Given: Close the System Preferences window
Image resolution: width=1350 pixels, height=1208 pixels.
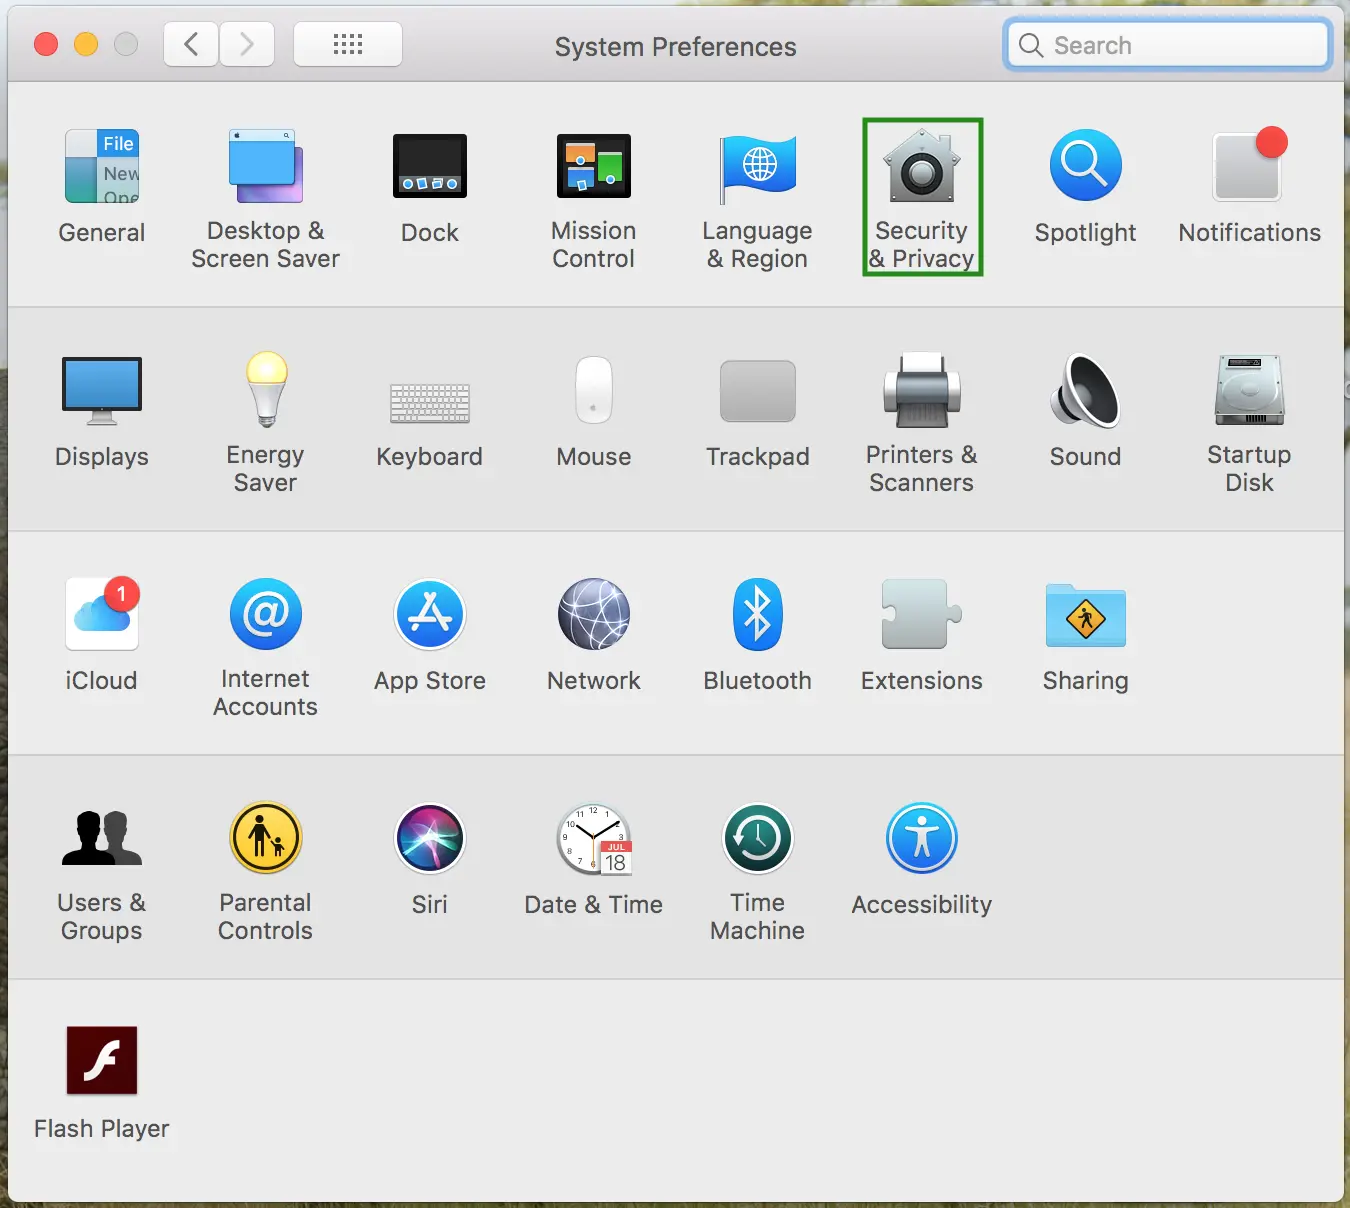Looking at the screenshot, I should pyautogui.click(x=46, y=44).
